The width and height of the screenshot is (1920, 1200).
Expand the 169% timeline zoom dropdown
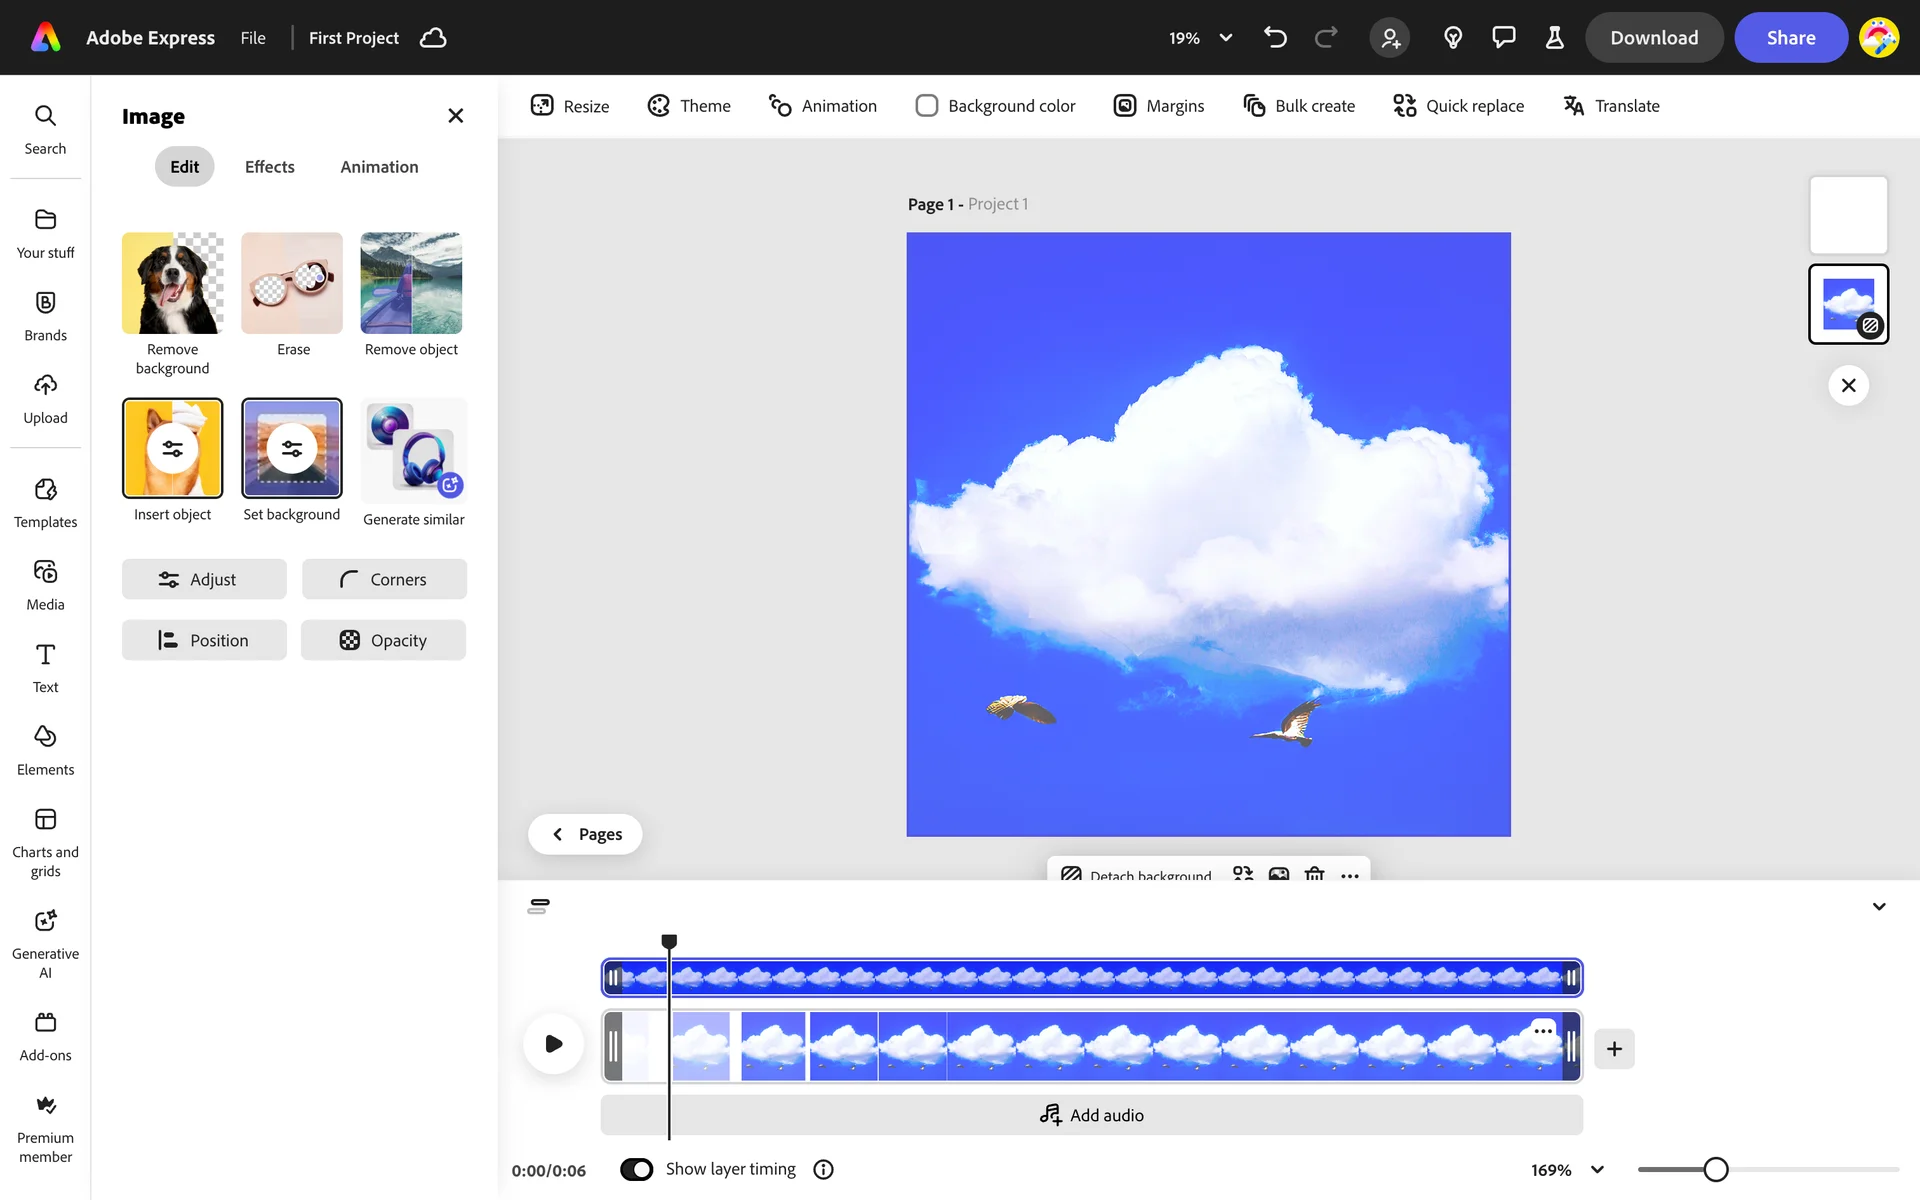coord(1597,1170)
